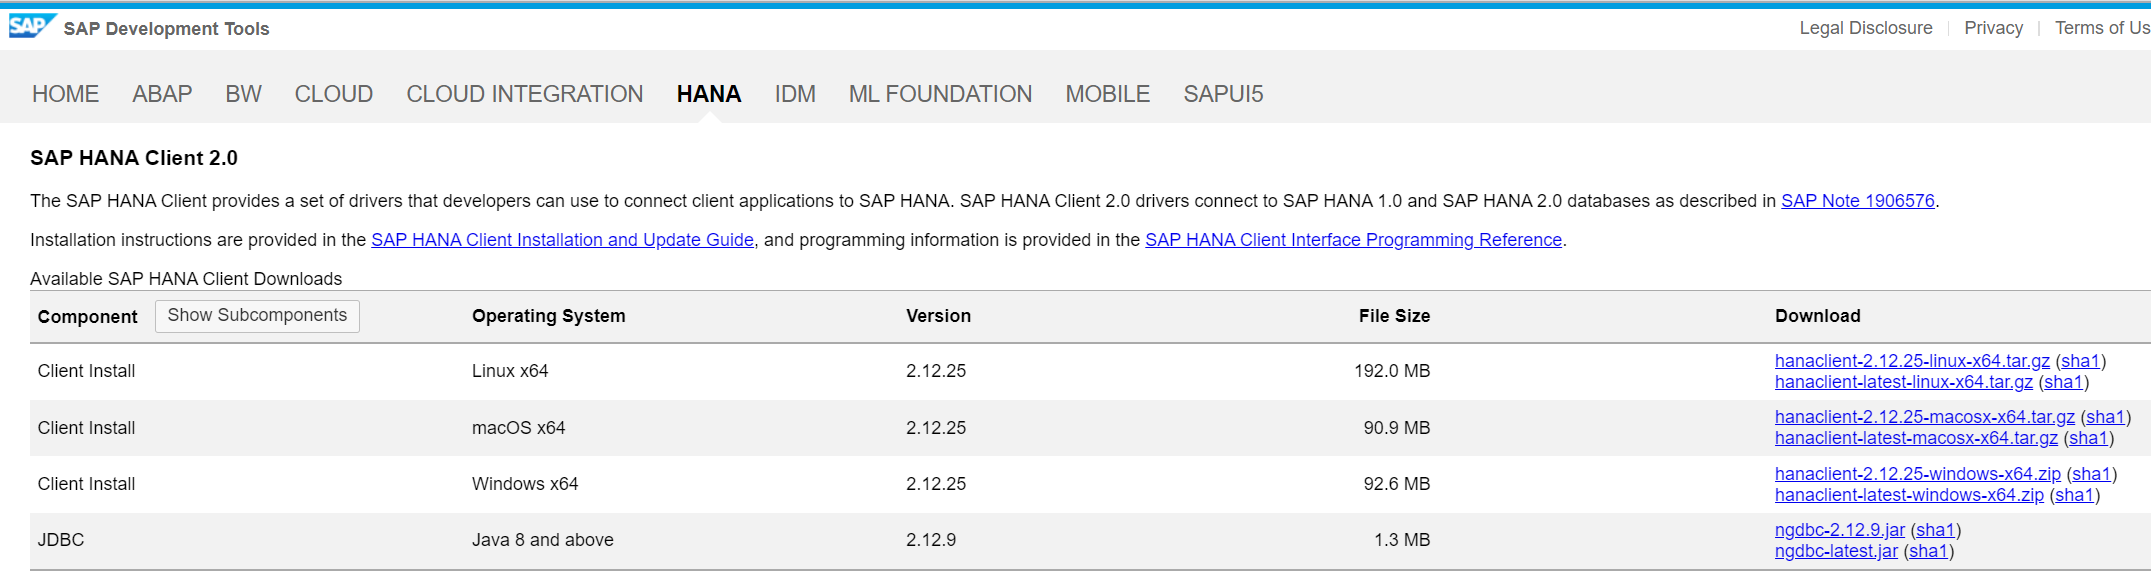
Task: Go to the CLOUD tab
Action: point(334,94)
